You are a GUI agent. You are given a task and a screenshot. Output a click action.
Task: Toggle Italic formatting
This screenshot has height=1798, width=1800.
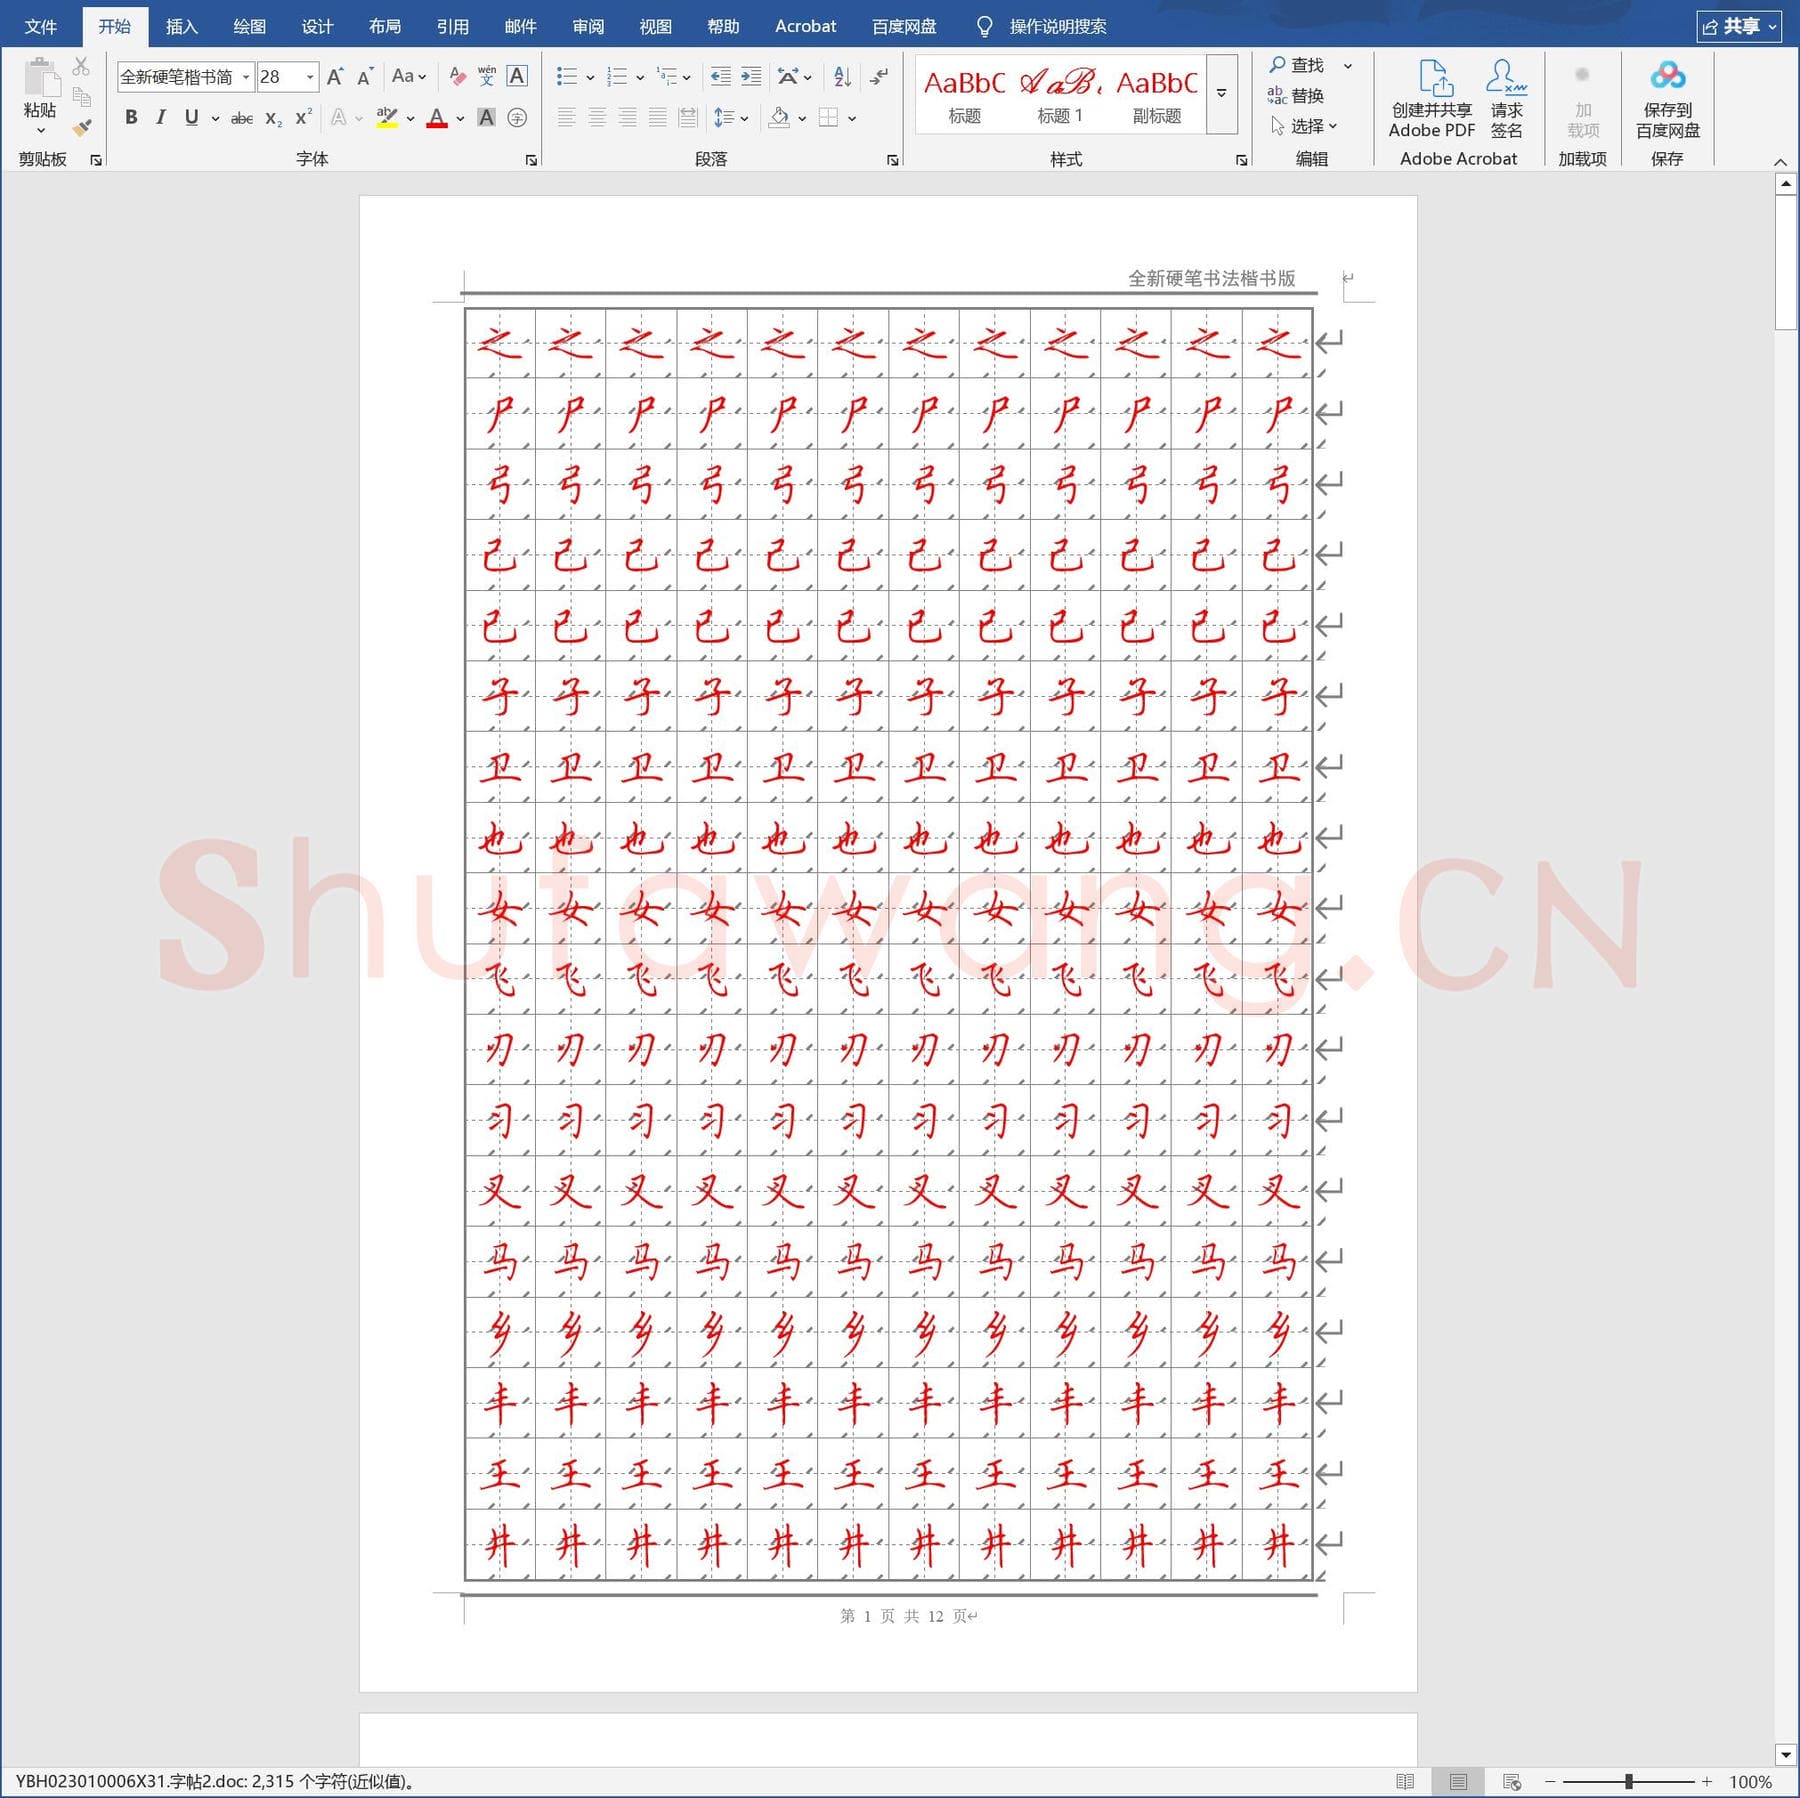coord(161,118)
